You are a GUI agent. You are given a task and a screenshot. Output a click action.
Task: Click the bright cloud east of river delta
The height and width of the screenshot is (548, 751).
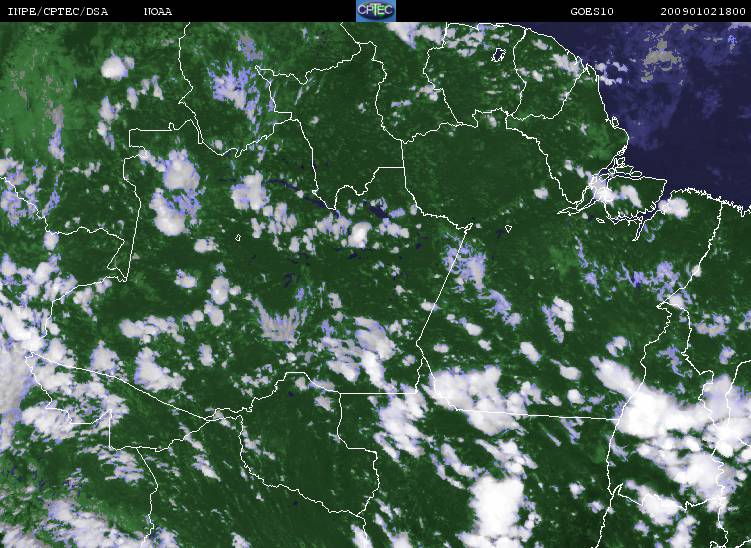pyautogui.click(x=675, y=207)
